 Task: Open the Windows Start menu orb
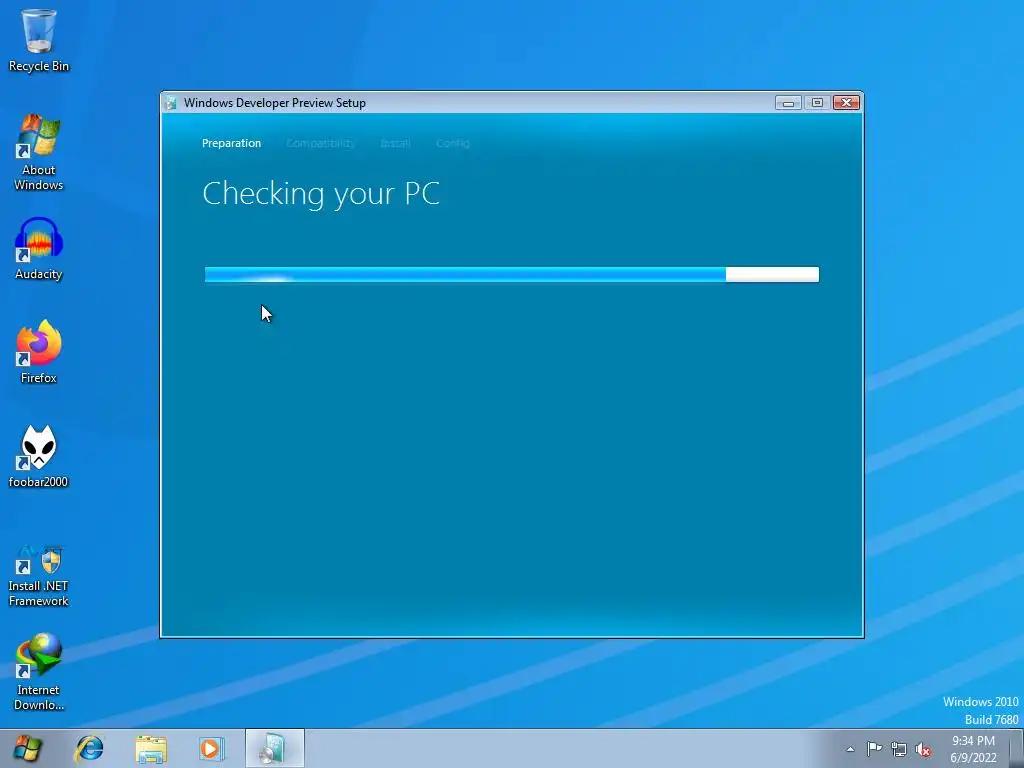pos(26,748)
